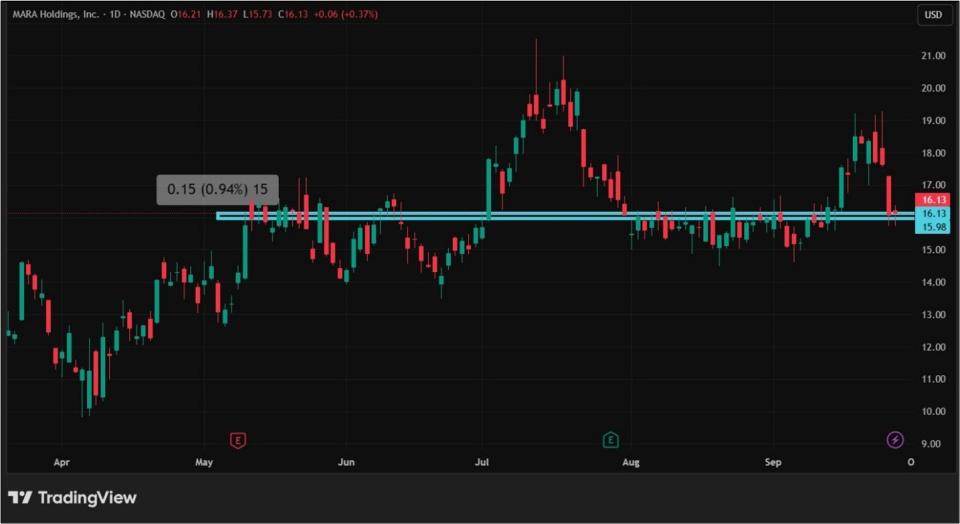Open the purple lightning event marker

895,440
